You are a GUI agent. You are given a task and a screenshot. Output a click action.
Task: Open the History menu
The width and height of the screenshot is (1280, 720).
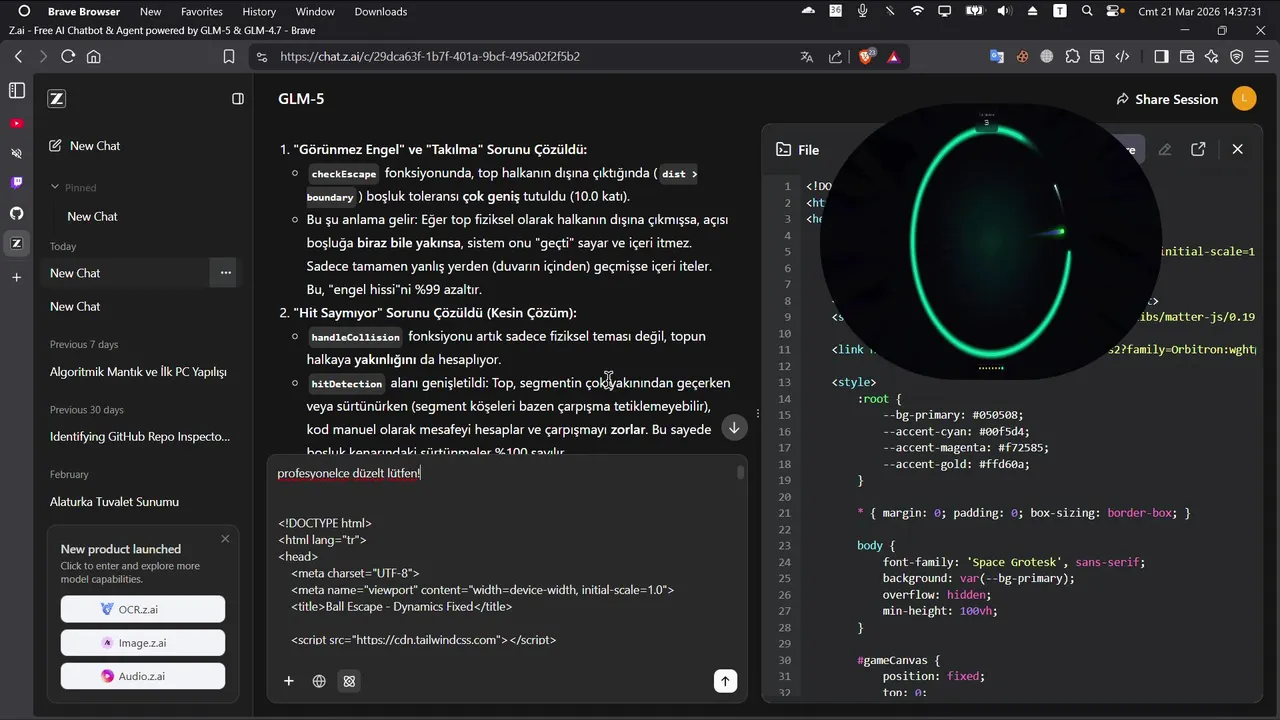pyautogui.click(x=259, y=12)
